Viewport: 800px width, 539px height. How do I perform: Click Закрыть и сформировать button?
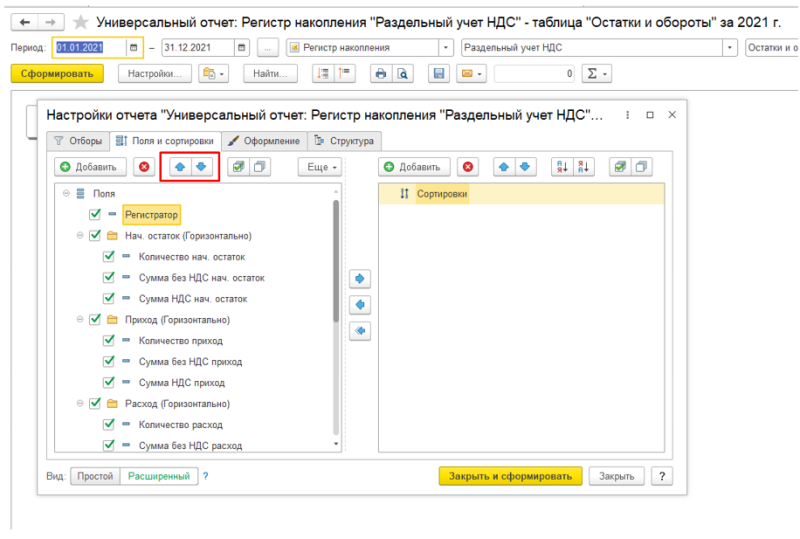pyautogui.click(x=510, y=476)
